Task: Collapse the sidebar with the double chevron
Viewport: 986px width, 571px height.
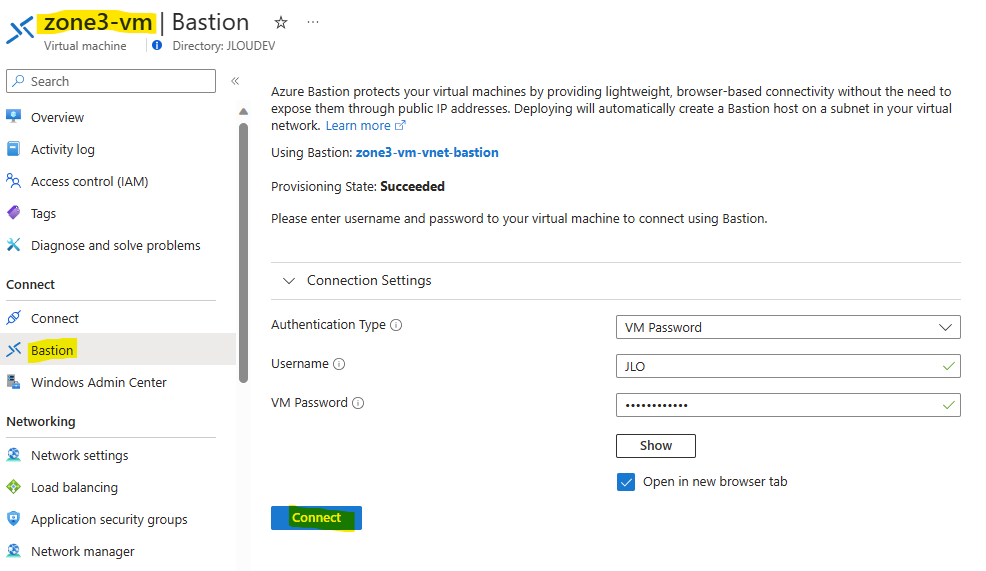Action: pos(235,80)
